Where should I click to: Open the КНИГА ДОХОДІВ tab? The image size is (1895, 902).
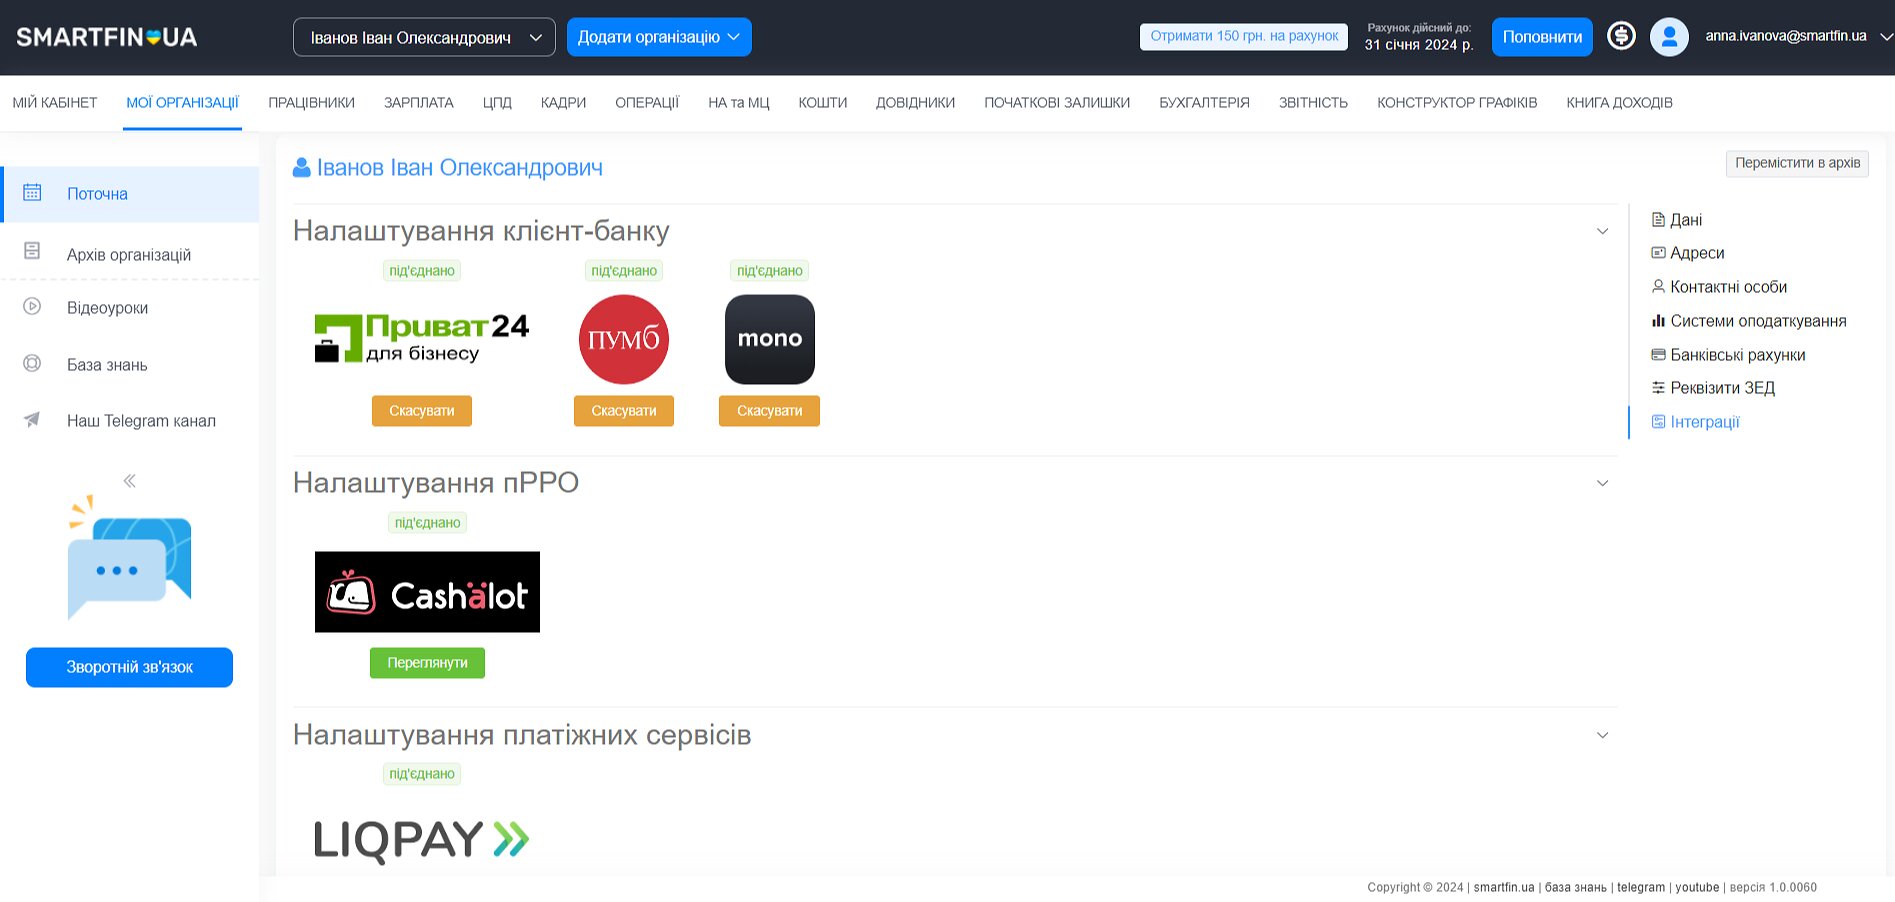click(x=1619, y=102)
